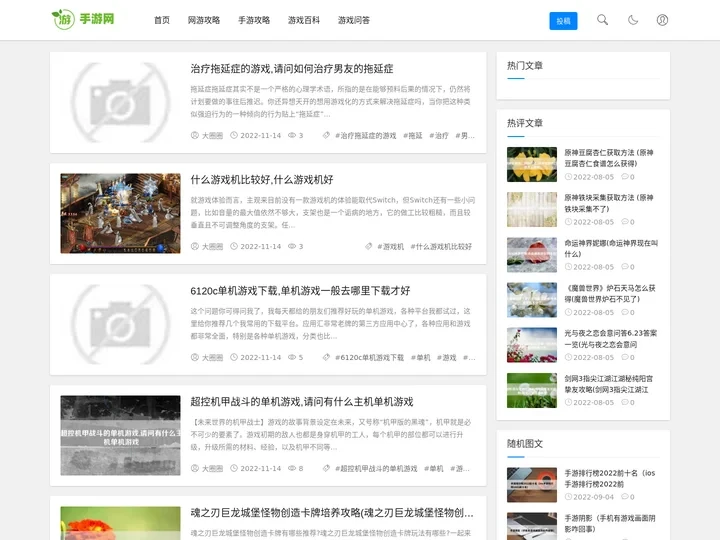Open the 游戏问答 menu item
This screenshot has width=720, height=540.
click(354, 20)
